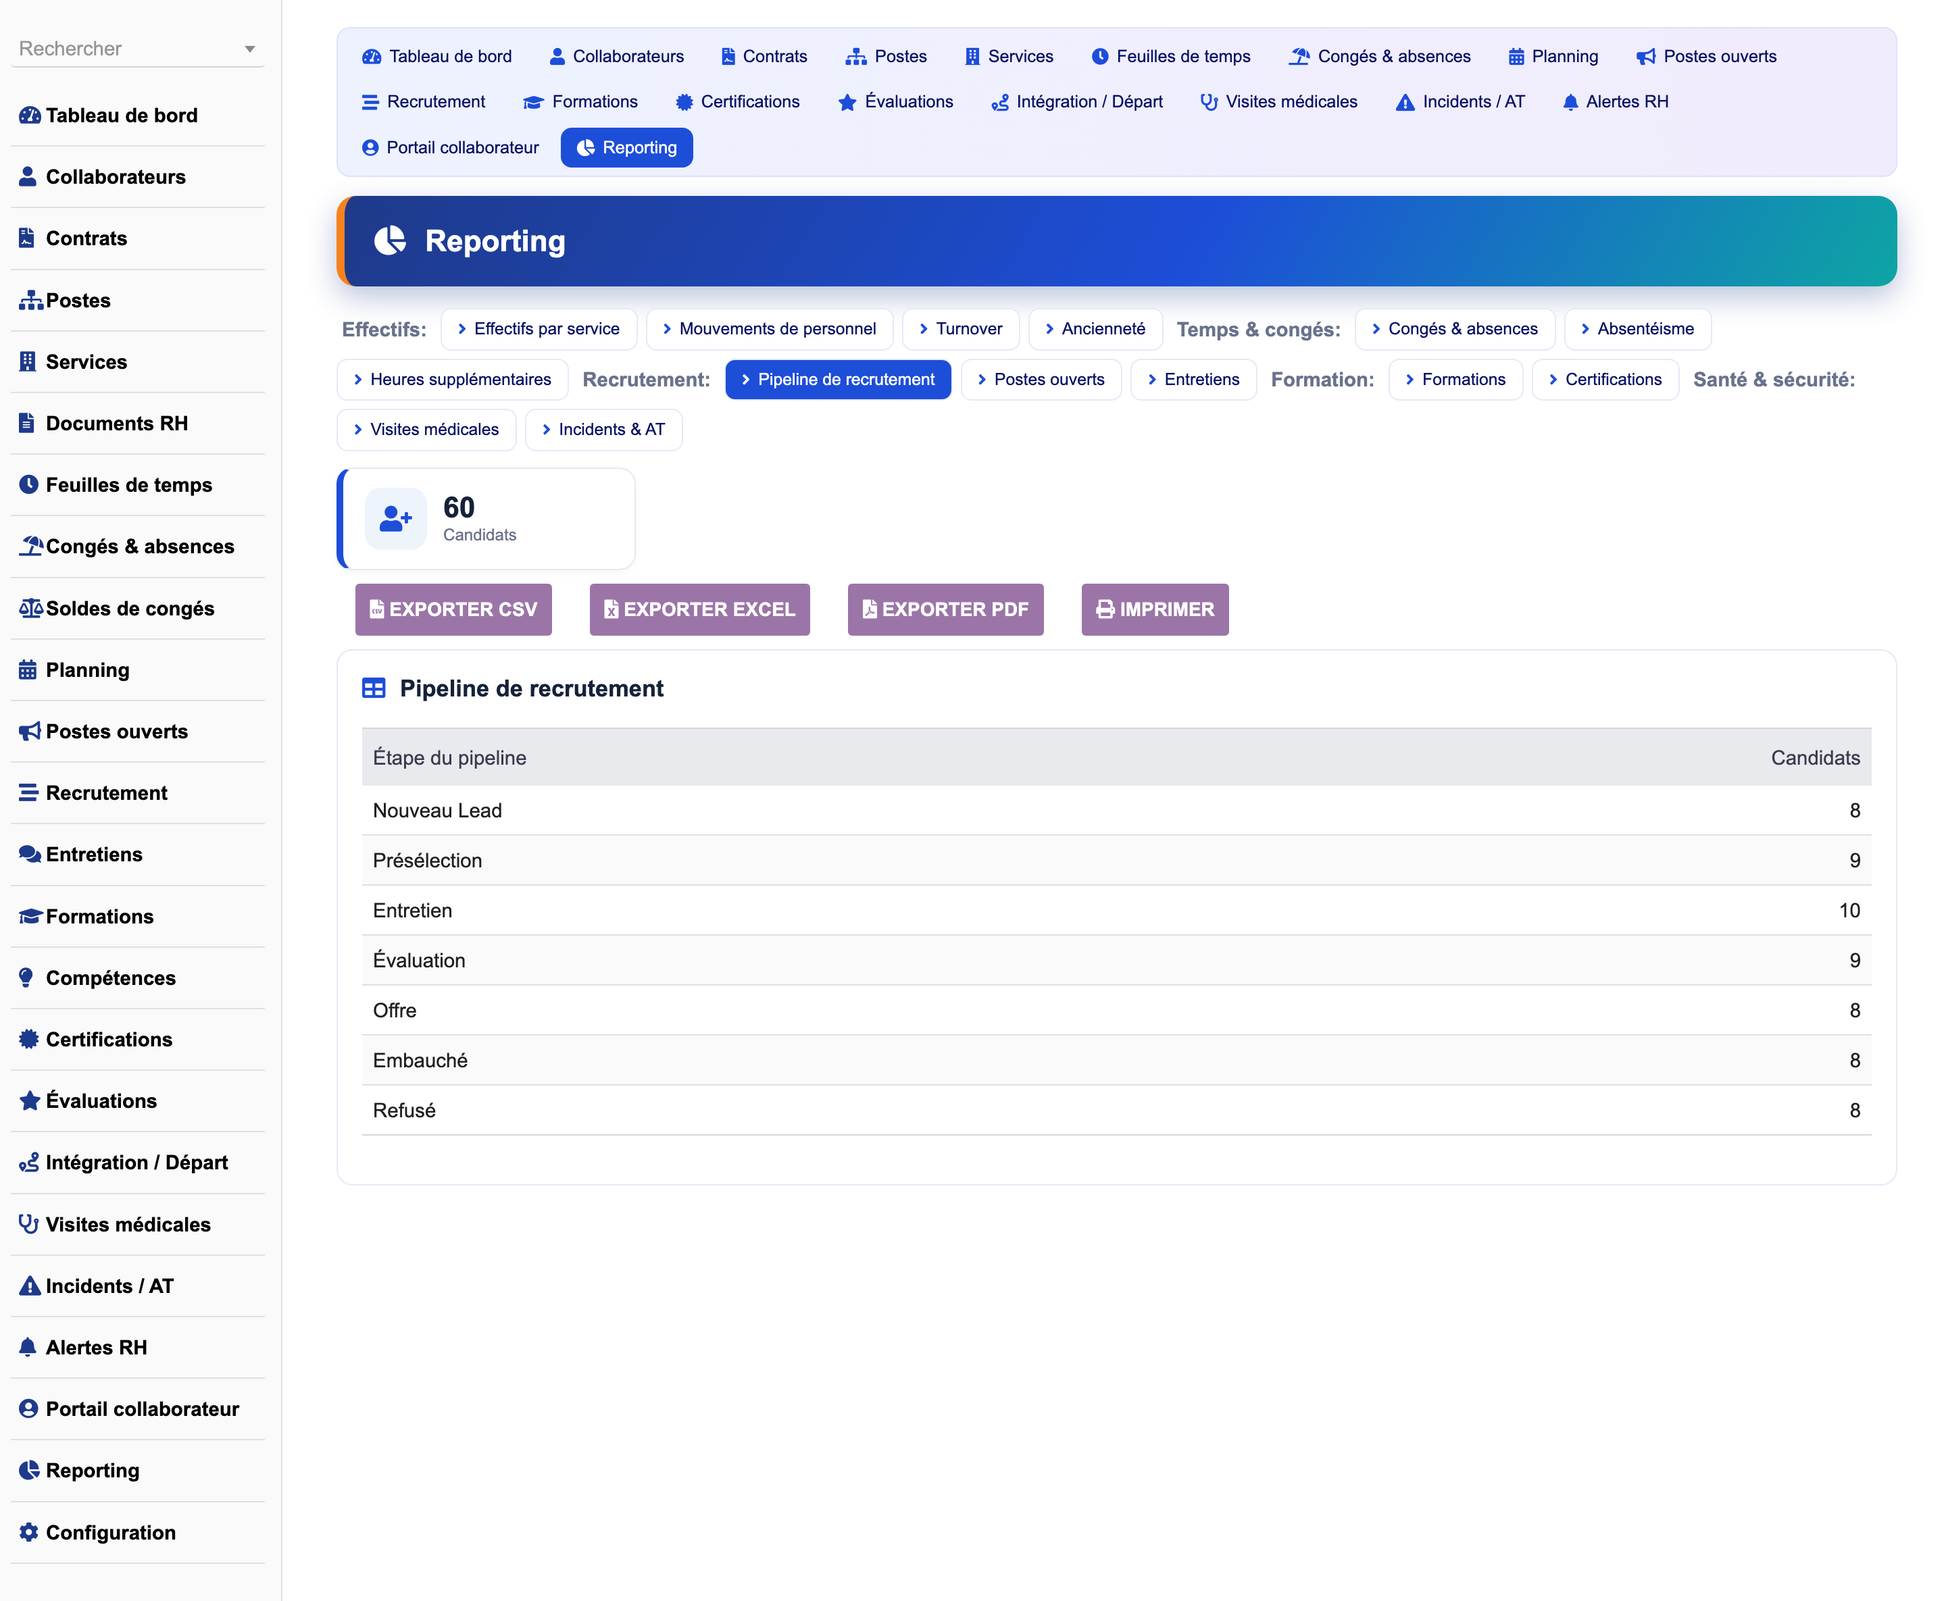1946x1601 pixels.
Task: Open the Rechercher dropdown arrow
Action: pos(250,49)
